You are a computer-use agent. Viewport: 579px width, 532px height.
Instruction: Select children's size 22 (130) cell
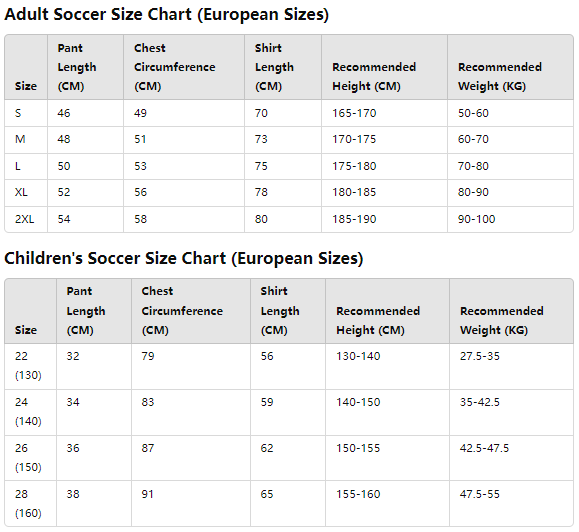tap(30, 366)
